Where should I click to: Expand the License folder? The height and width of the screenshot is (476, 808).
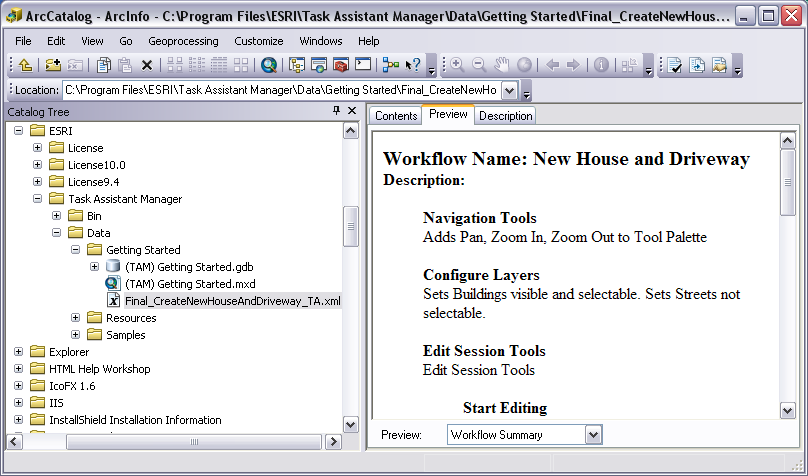(x=38, y=148)
